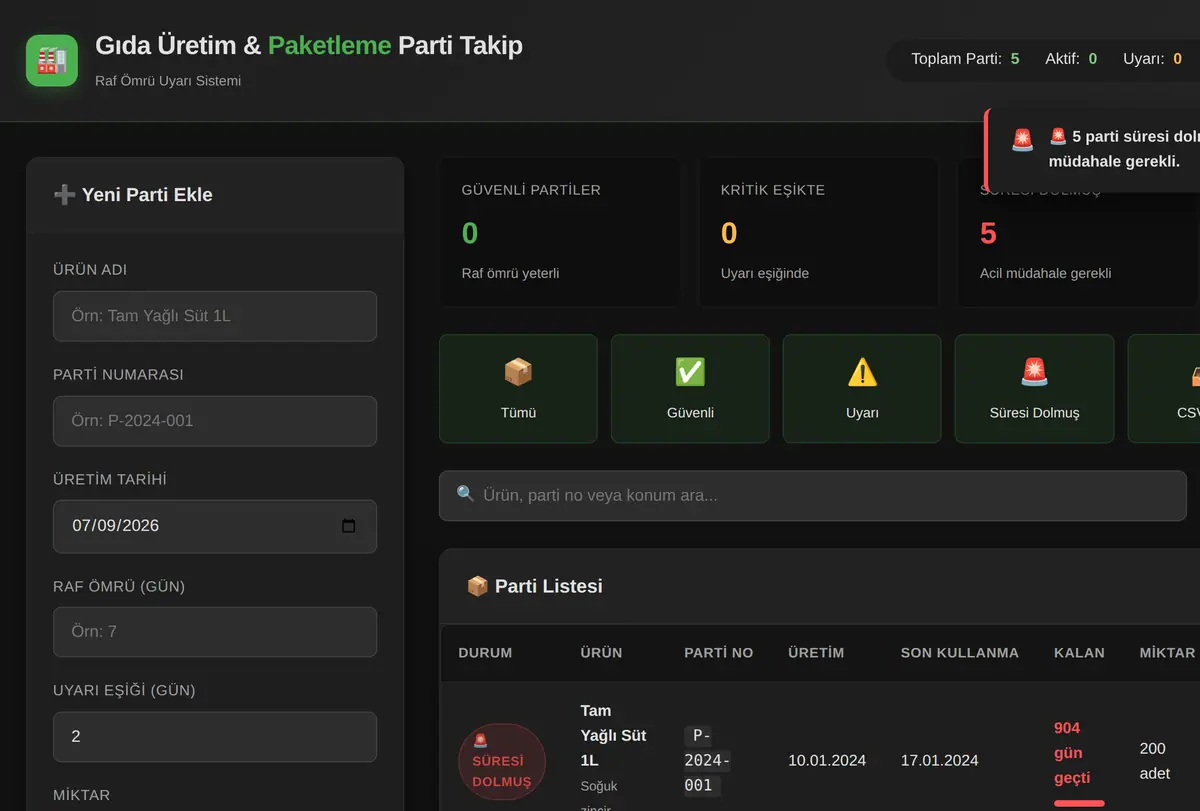Viewport: 1200px width, 811px height.
Task: Click the magnifier icon in search bar
Action: point(465,495)
